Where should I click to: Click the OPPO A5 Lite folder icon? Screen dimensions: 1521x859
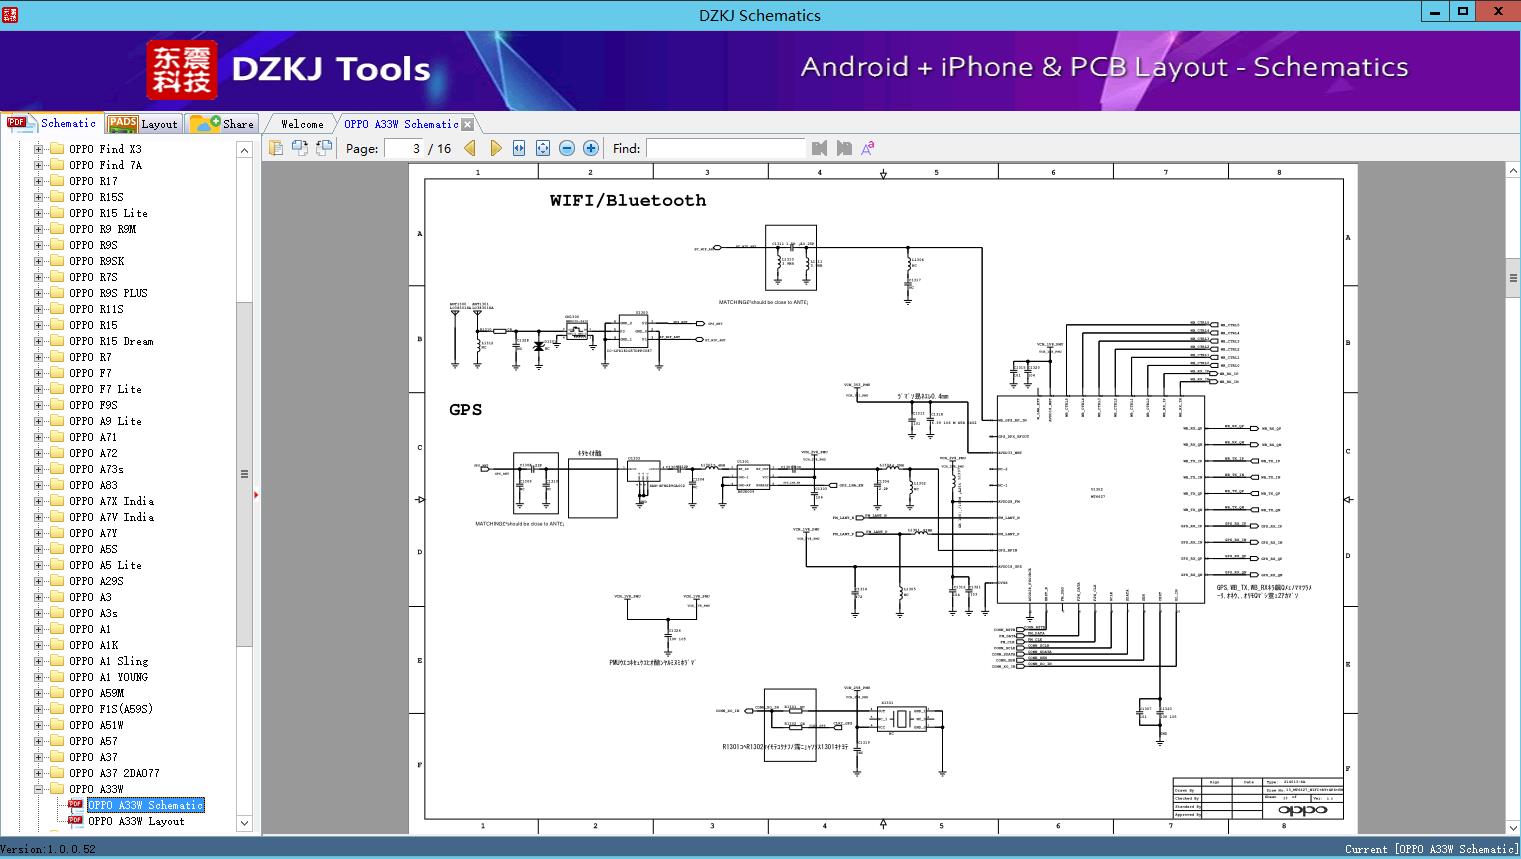(x=57, y=565)
